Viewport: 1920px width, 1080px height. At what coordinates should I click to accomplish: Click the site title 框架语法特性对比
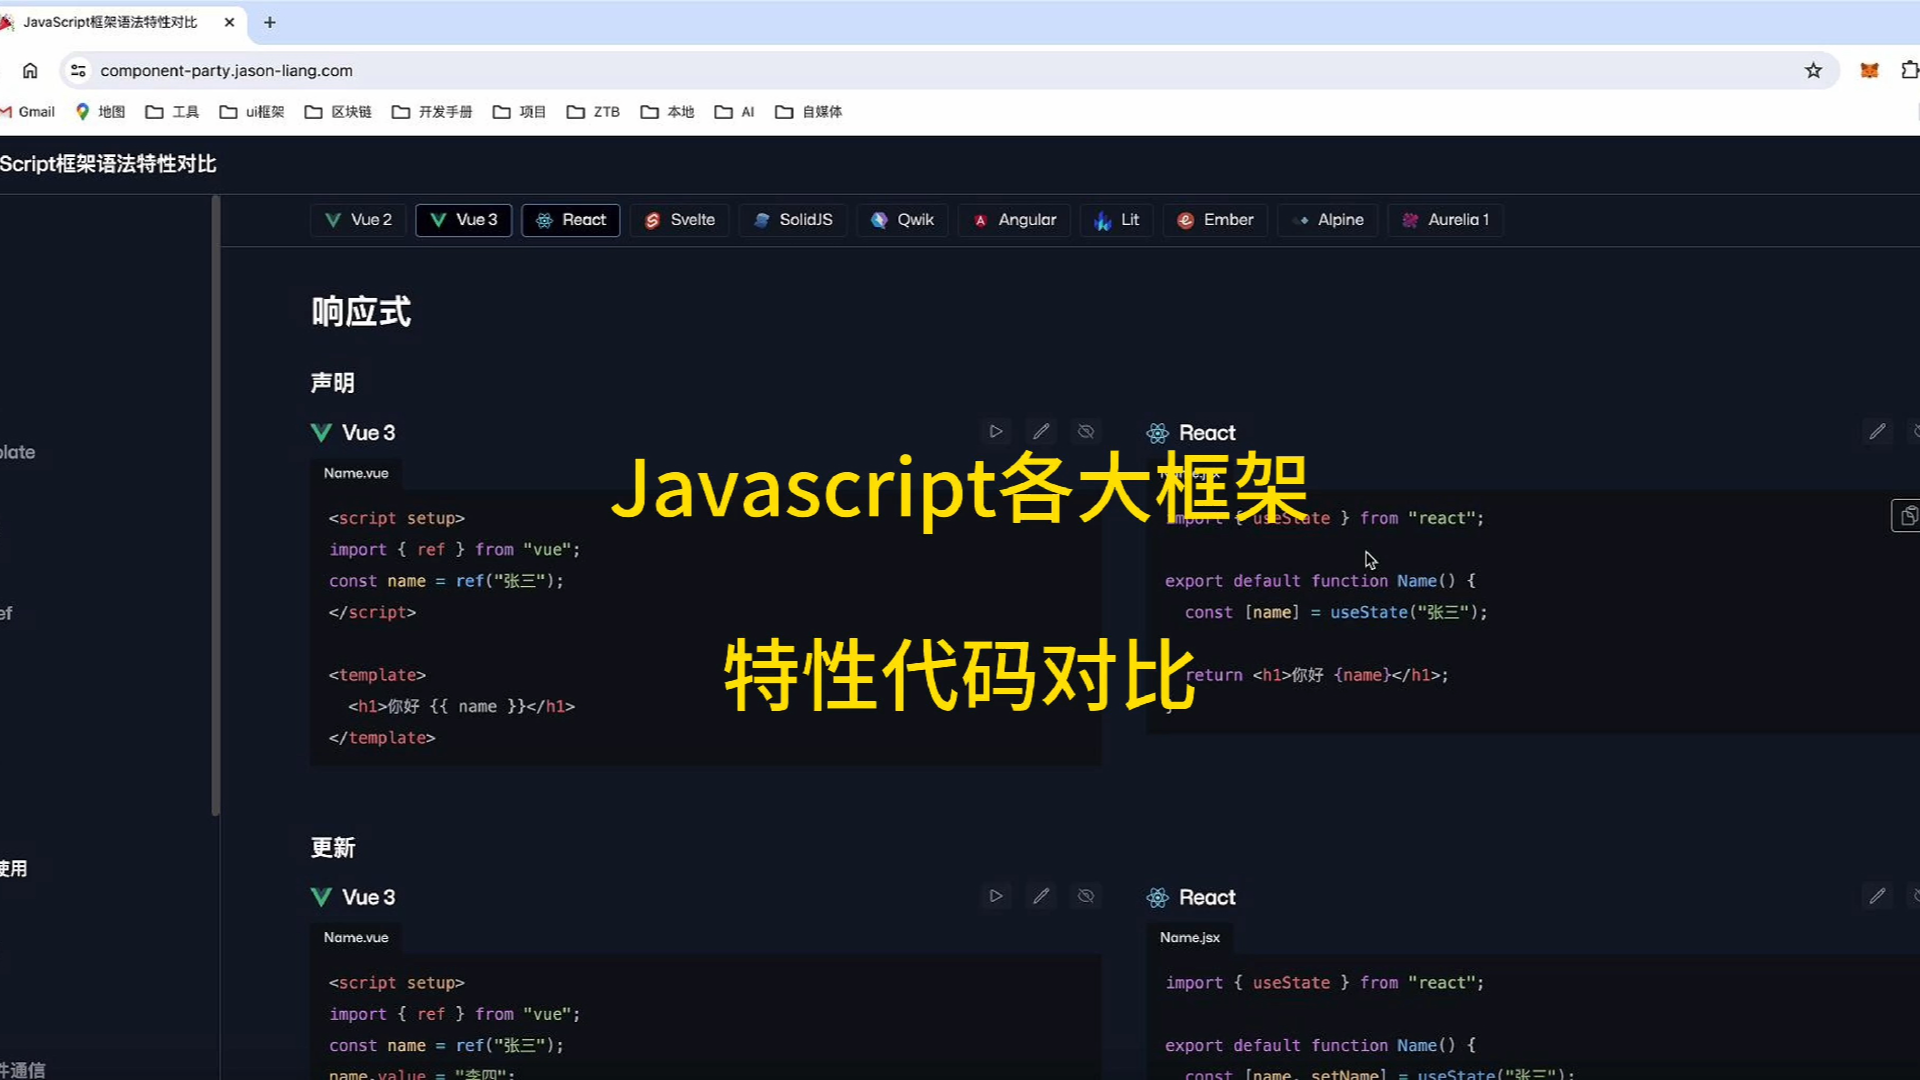point(108,164)
